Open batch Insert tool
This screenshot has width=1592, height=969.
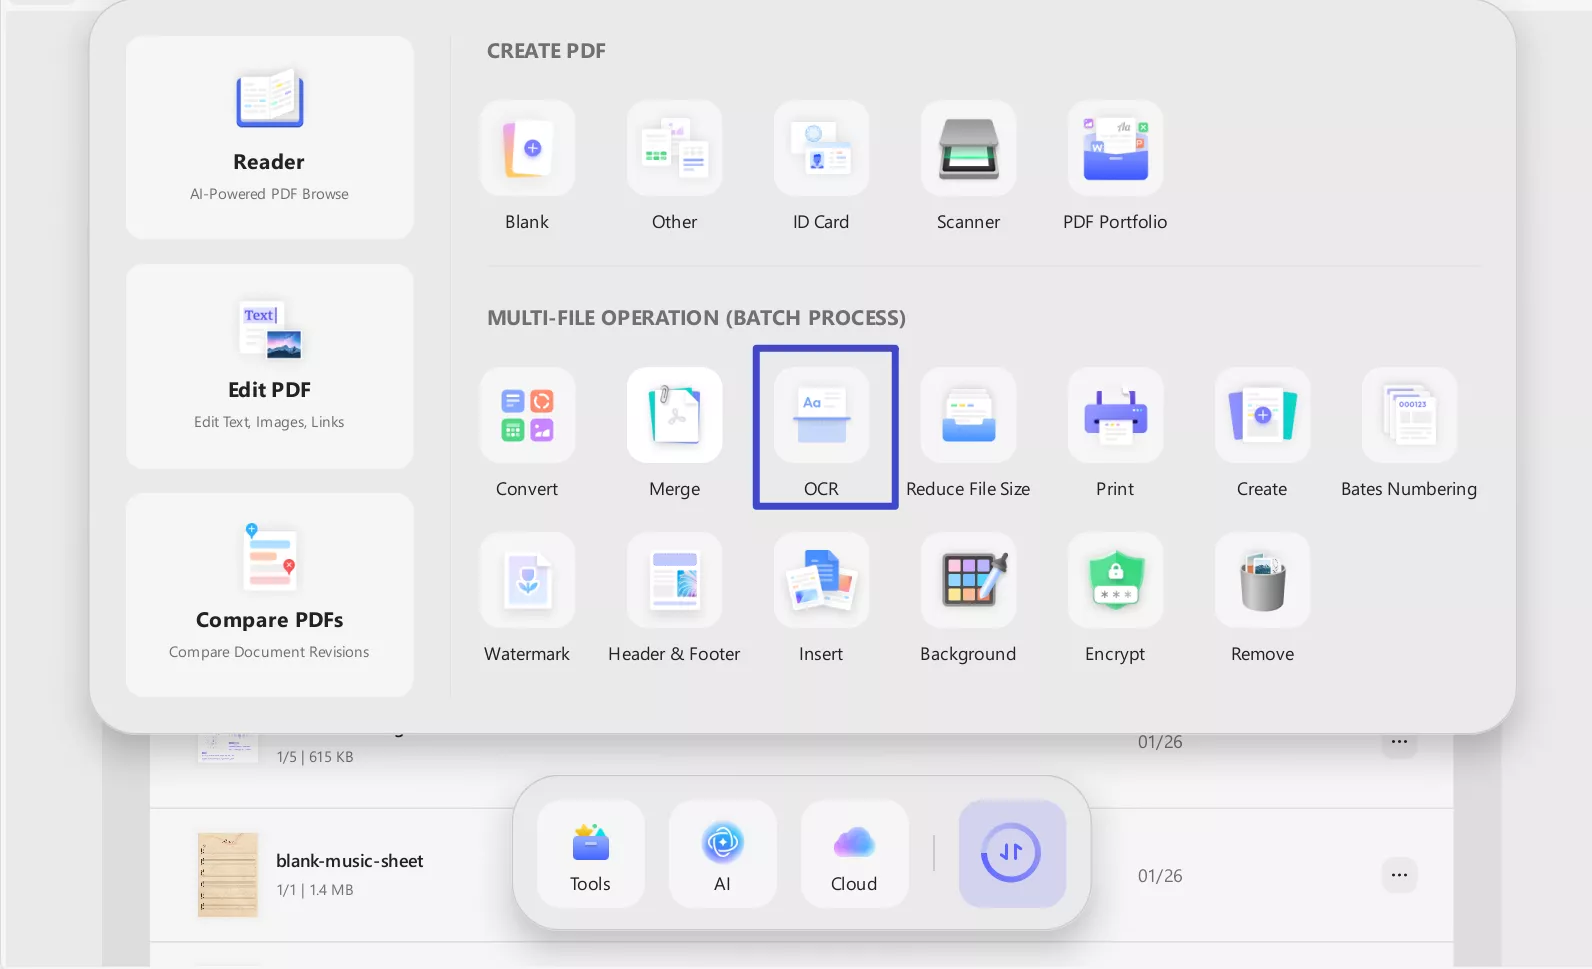pos(821,580)
